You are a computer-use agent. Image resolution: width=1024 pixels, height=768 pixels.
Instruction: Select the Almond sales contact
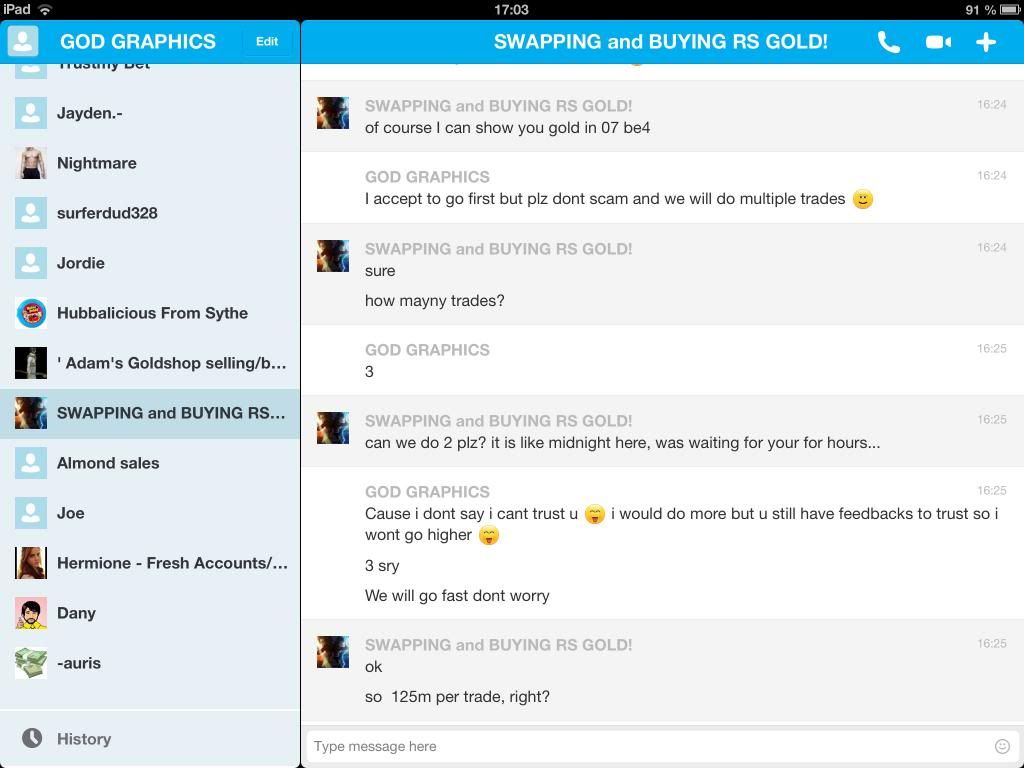point(108,463)
